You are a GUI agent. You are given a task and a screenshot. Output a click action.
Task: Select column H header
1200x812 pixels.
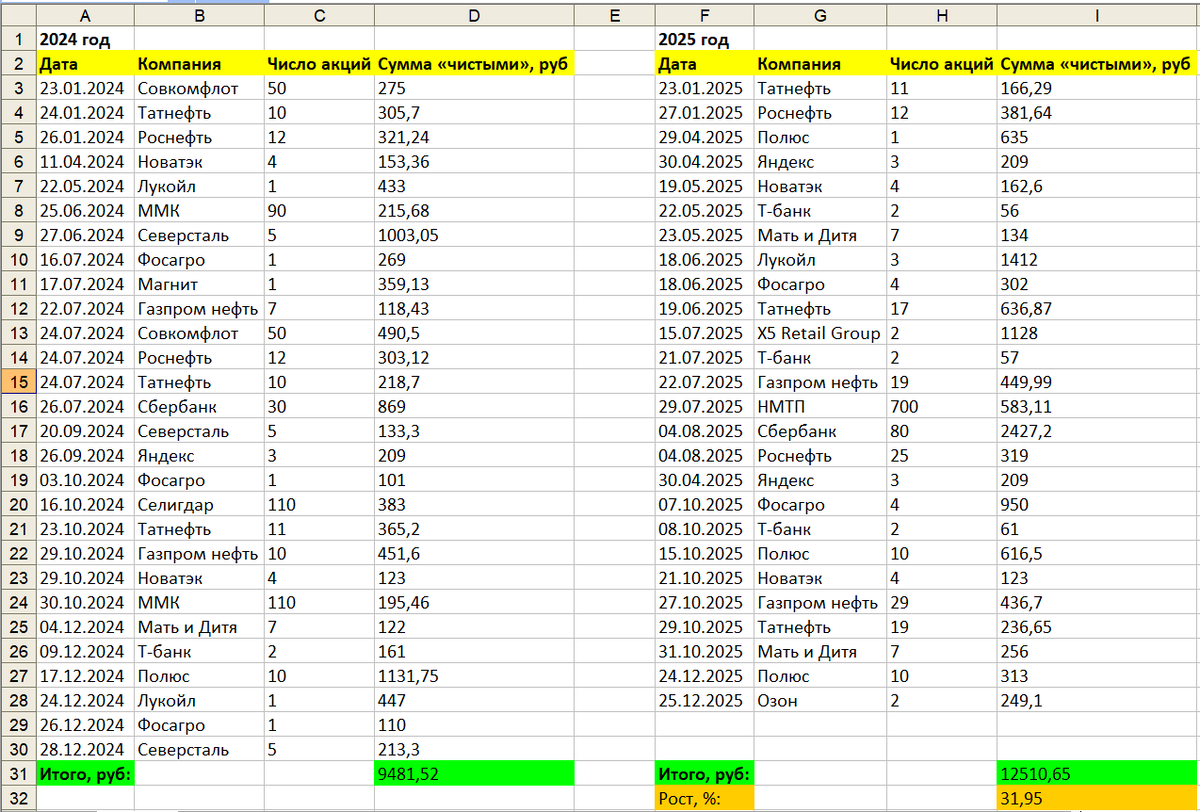click(x=941, y=16)
